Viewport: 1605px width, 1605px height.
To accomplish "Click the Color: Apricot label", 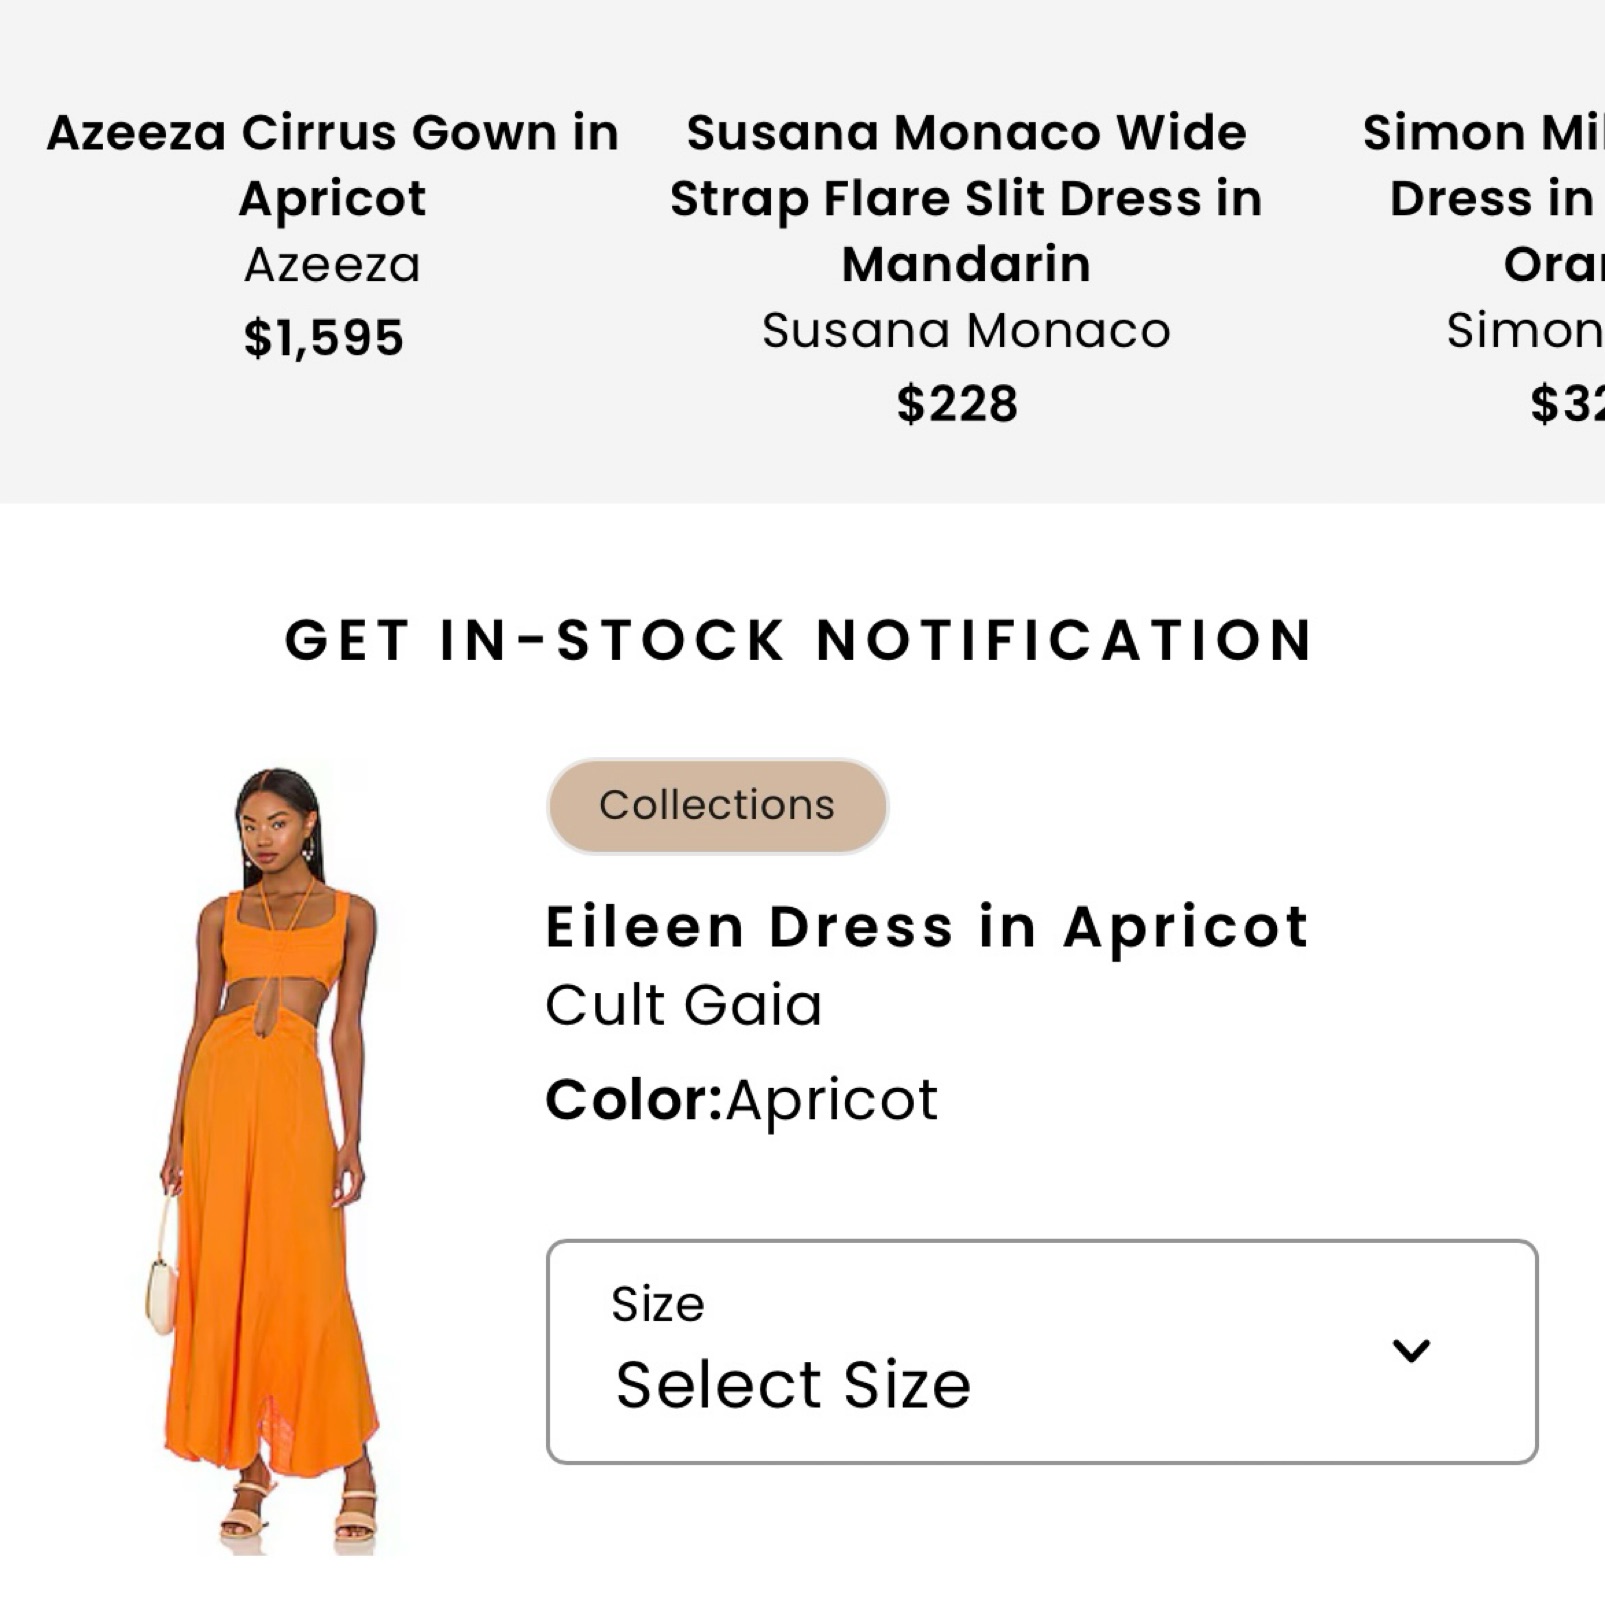I will [x=741, y=1100].
